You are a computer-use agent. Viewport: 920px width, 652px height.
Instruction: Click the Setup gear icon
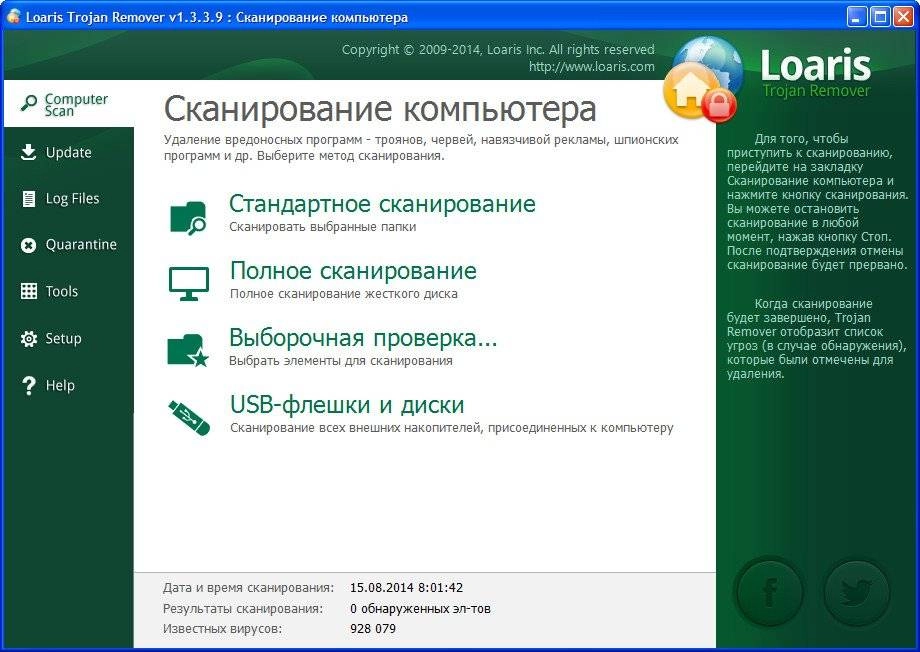tap(29, 339)
